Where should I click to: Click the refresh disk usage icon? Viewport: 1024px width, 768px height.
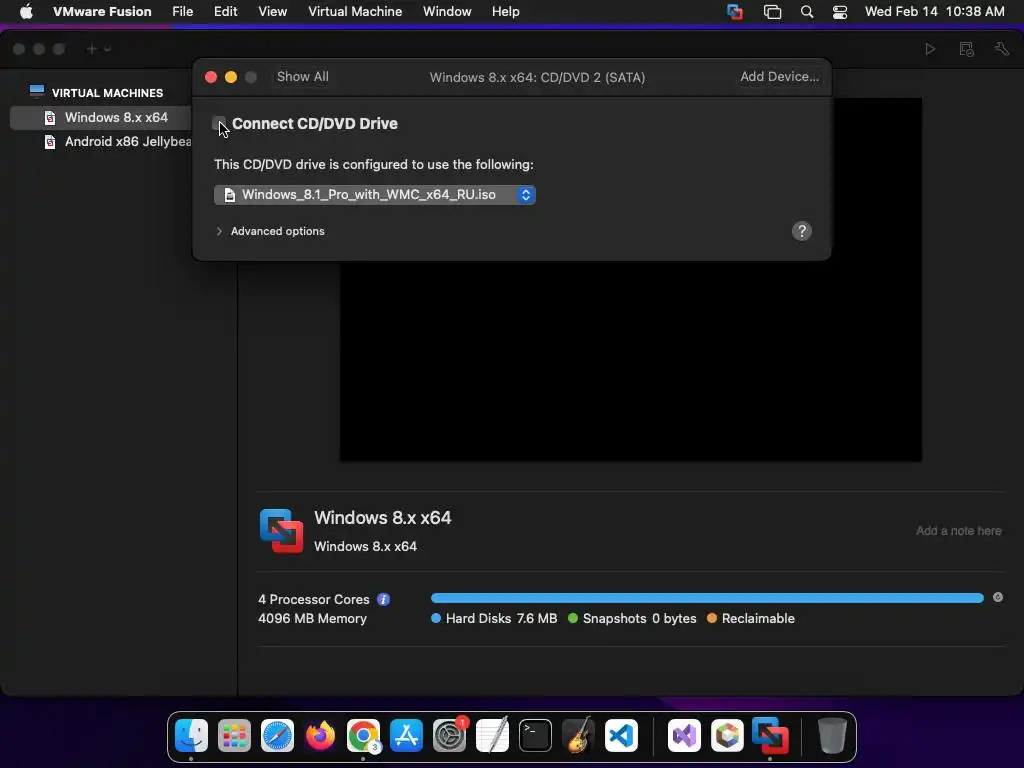[x=998, y=598]
